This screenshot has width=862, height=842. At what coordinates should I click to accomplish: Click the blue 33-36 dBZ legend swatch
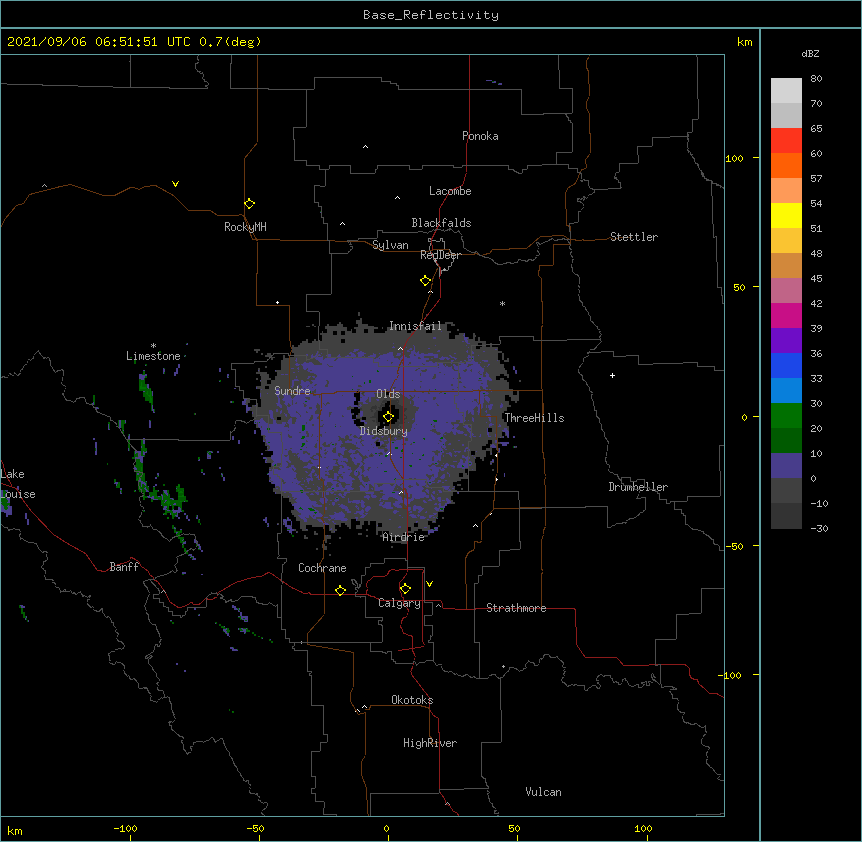point(786,365)
